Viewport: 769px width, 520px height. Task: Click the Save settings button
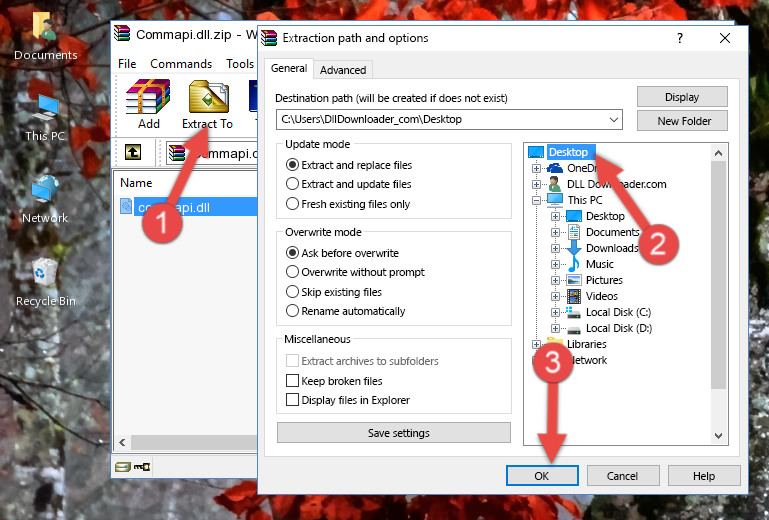click(x=394, y=433)
